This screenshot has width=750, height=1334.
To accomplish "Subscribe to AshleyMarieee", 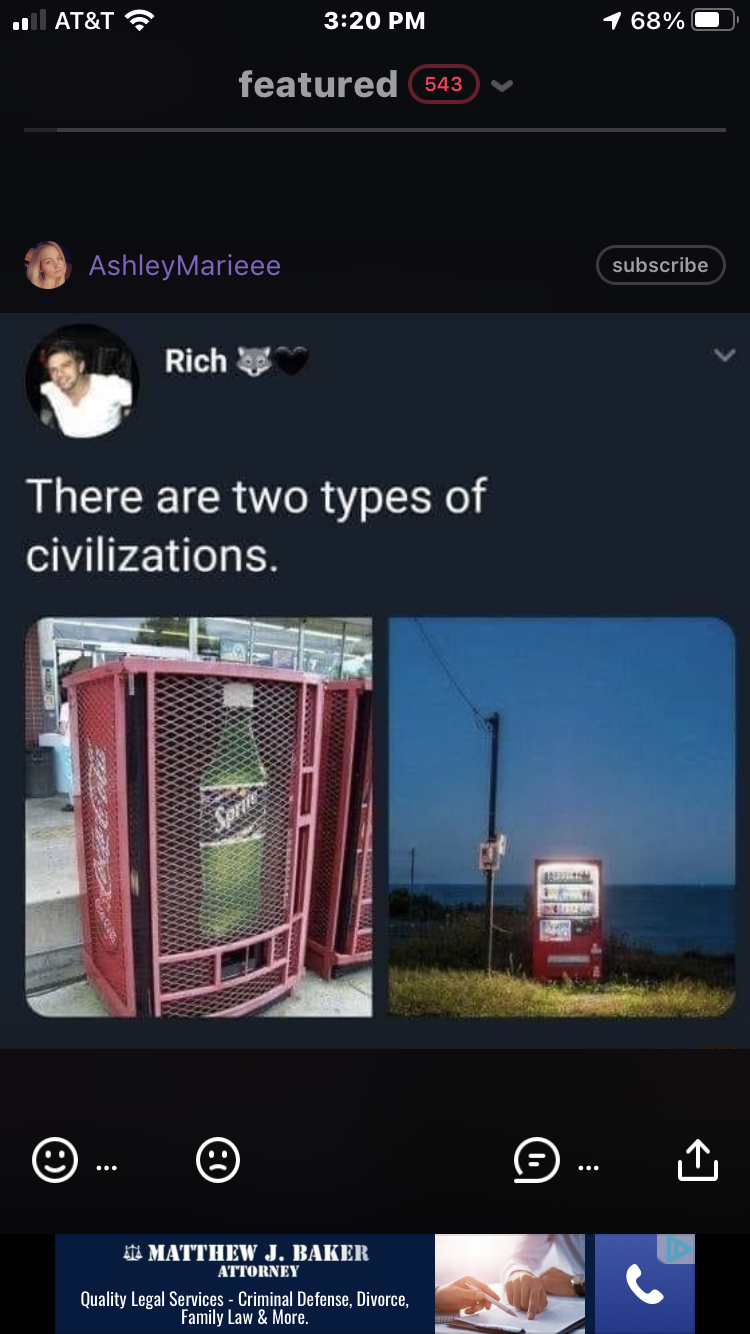I will [x=660, y=265].
